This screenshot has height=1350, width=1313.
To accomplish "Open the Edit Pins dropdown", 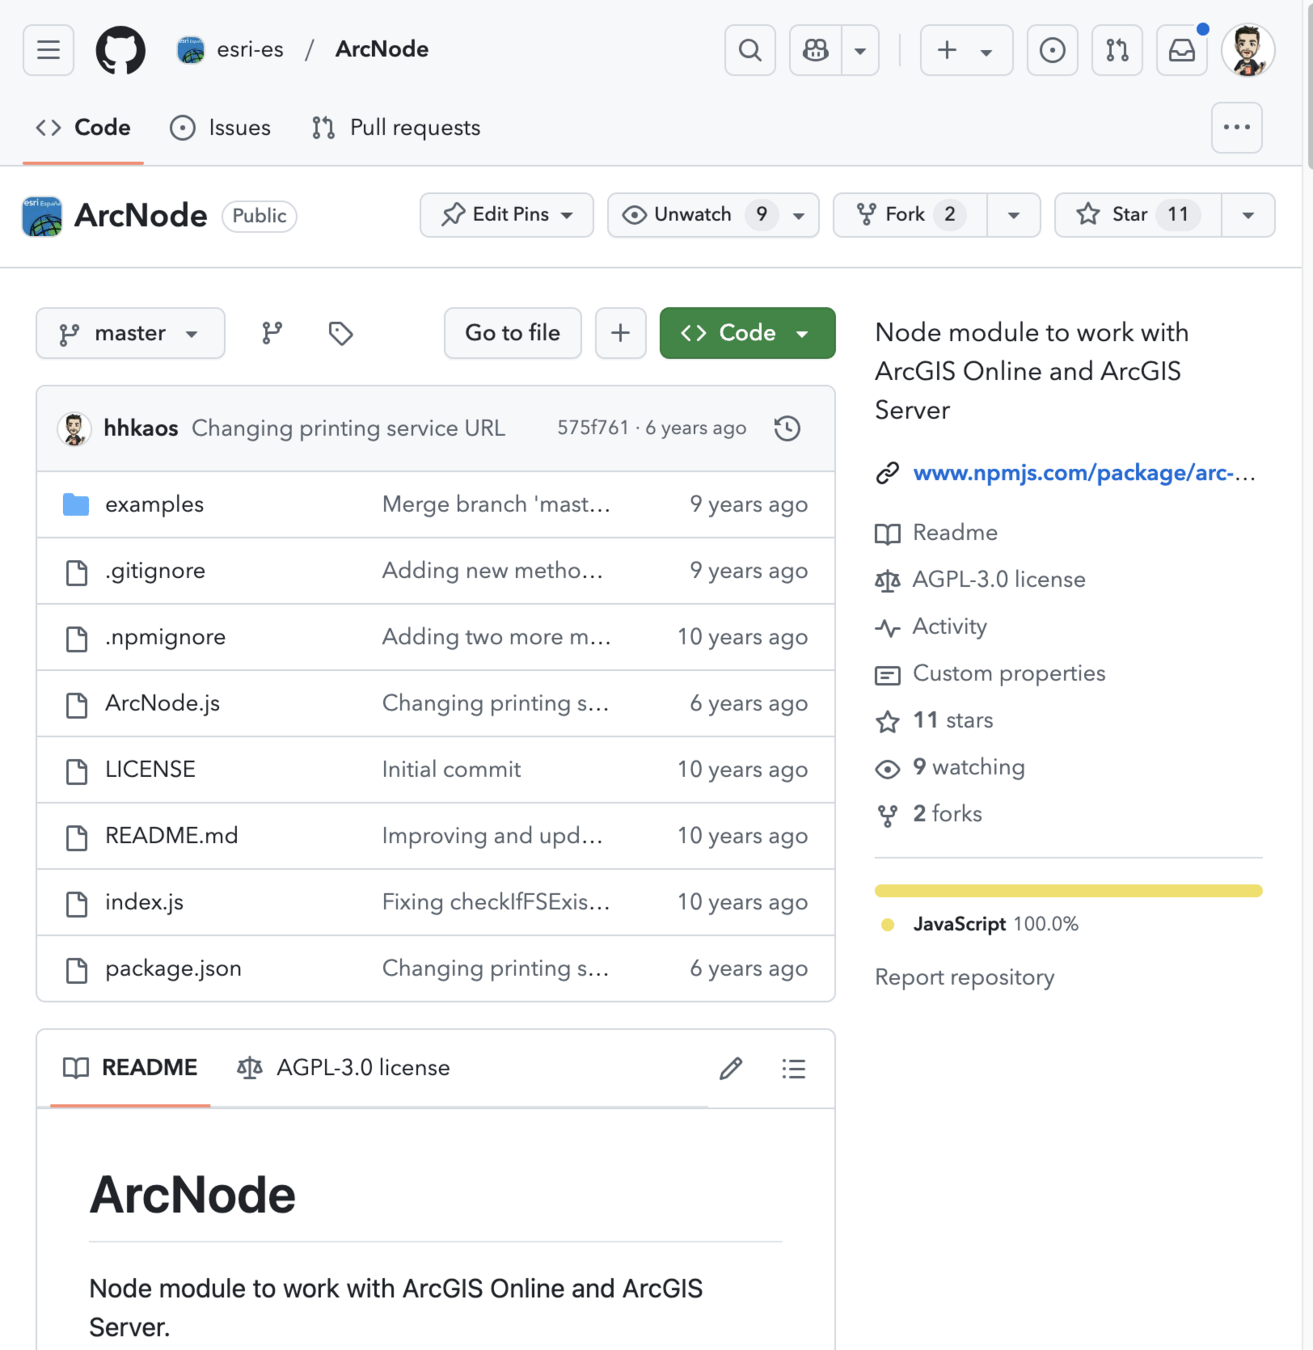I will [x=507, y=215].
